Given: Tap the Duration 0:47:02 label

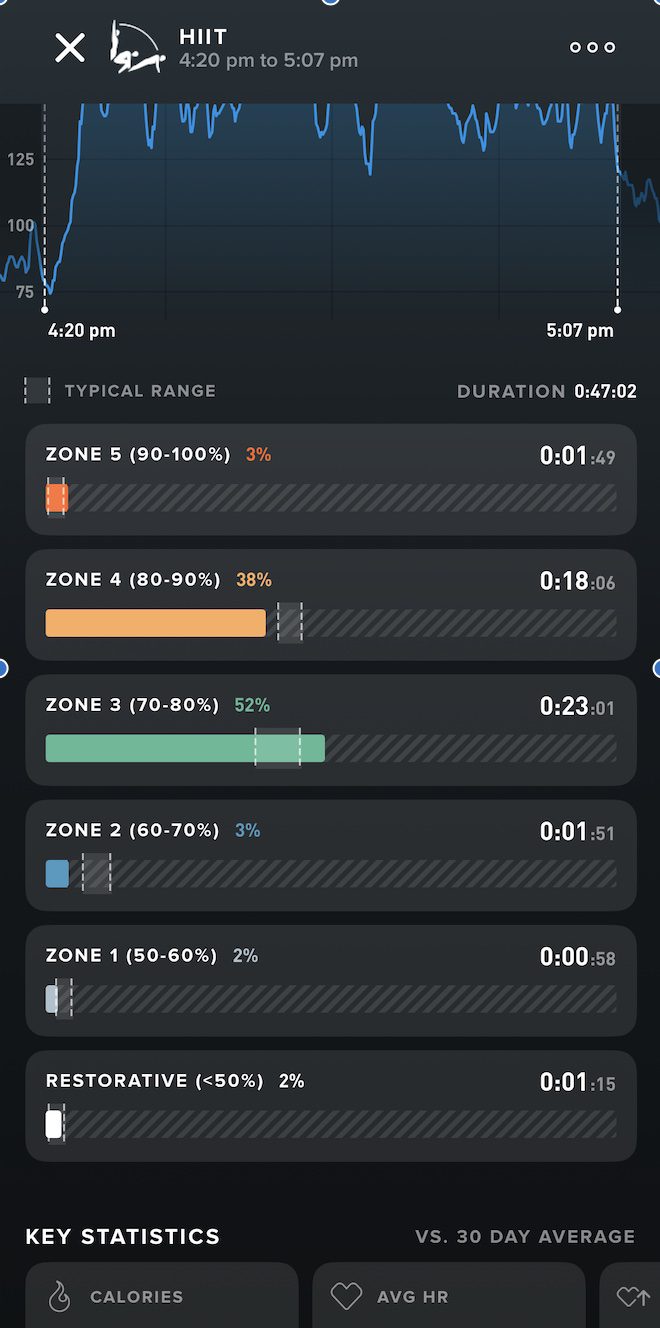Looking at the screenshot, I should [x=546, y=391].
